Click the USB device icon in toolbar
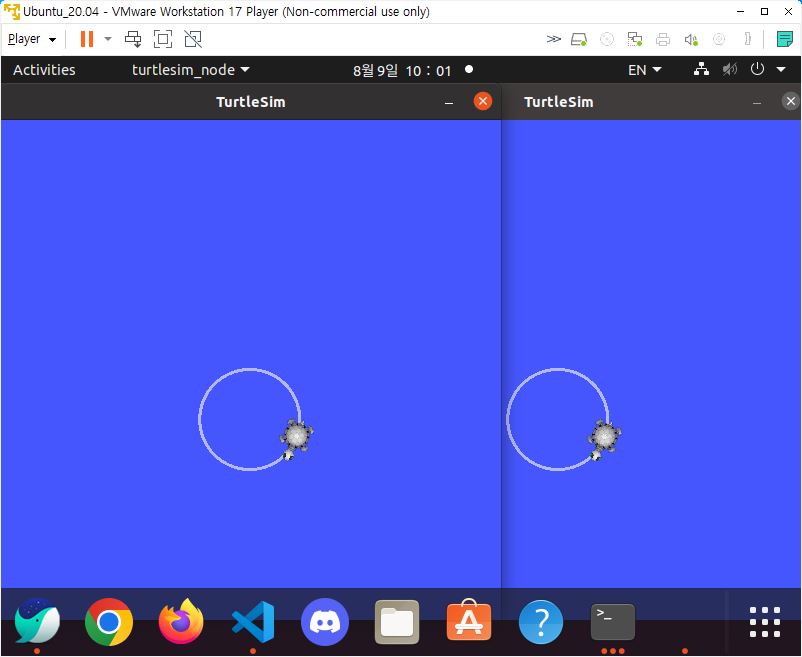The image size is (802, 657). [747, 39]
